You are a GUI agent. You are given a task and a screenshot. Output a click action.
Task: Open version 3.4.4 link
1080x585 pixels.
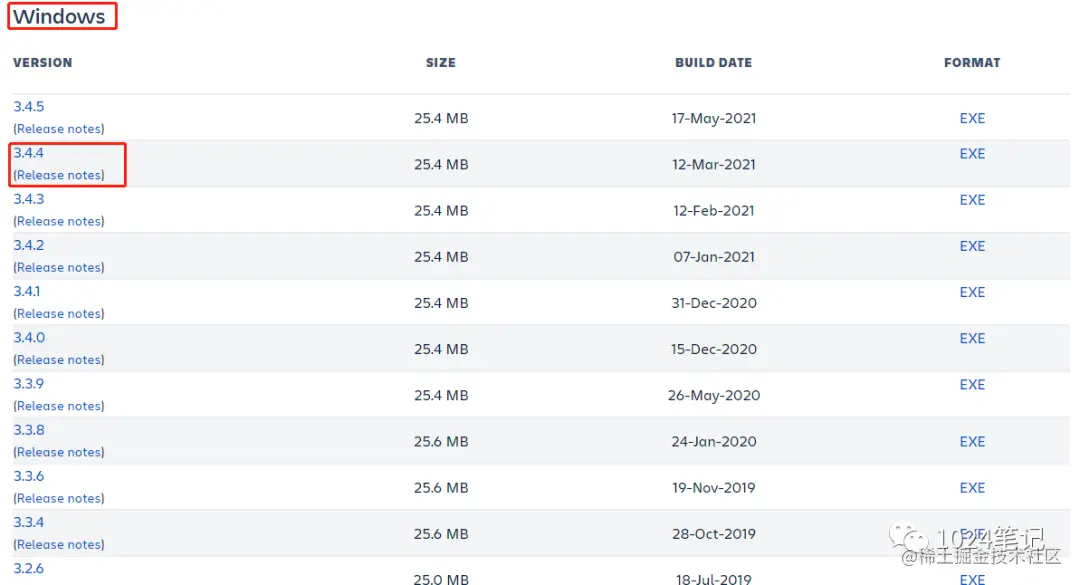point(28,153)
